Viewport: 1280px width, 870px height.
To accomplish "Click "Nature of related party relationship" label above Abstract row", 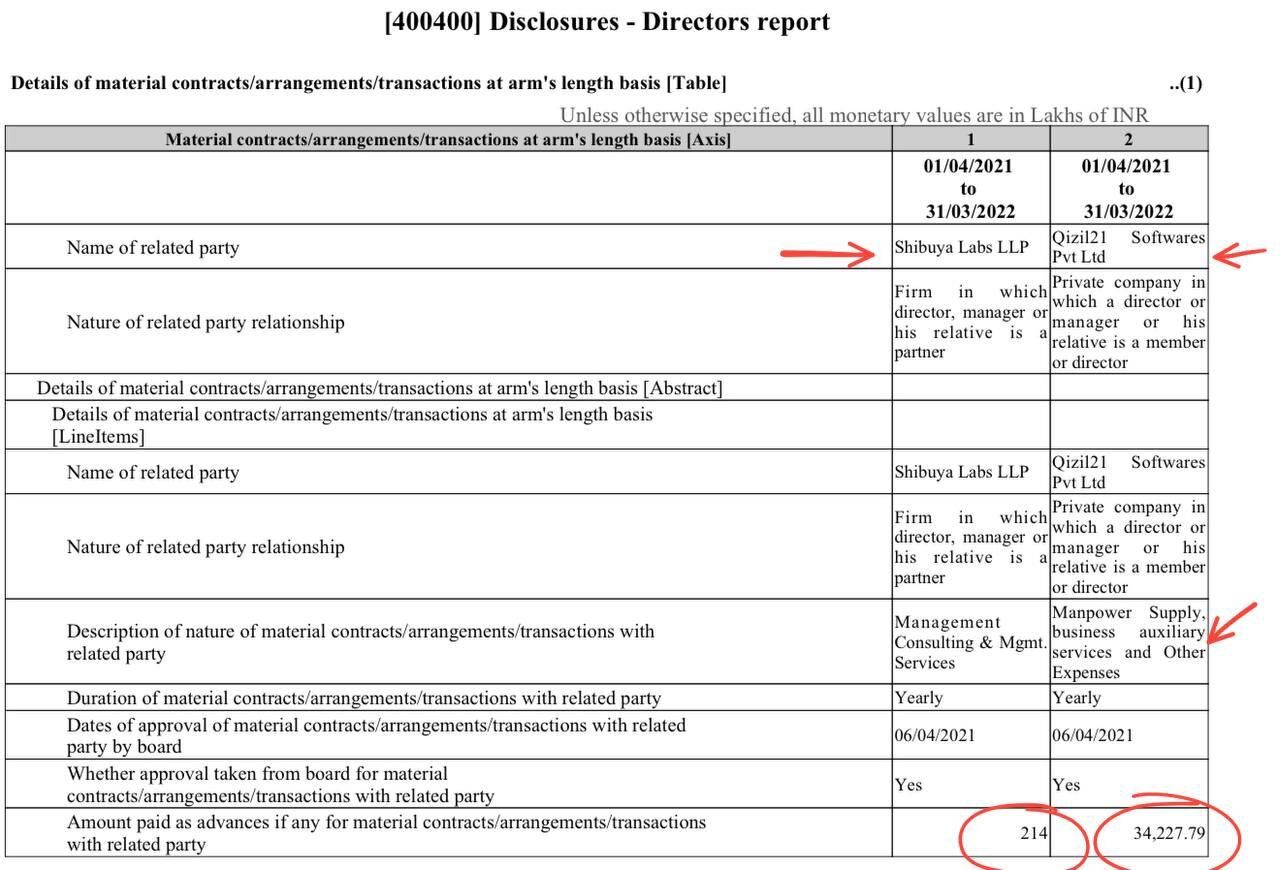I will coord(206,322).
